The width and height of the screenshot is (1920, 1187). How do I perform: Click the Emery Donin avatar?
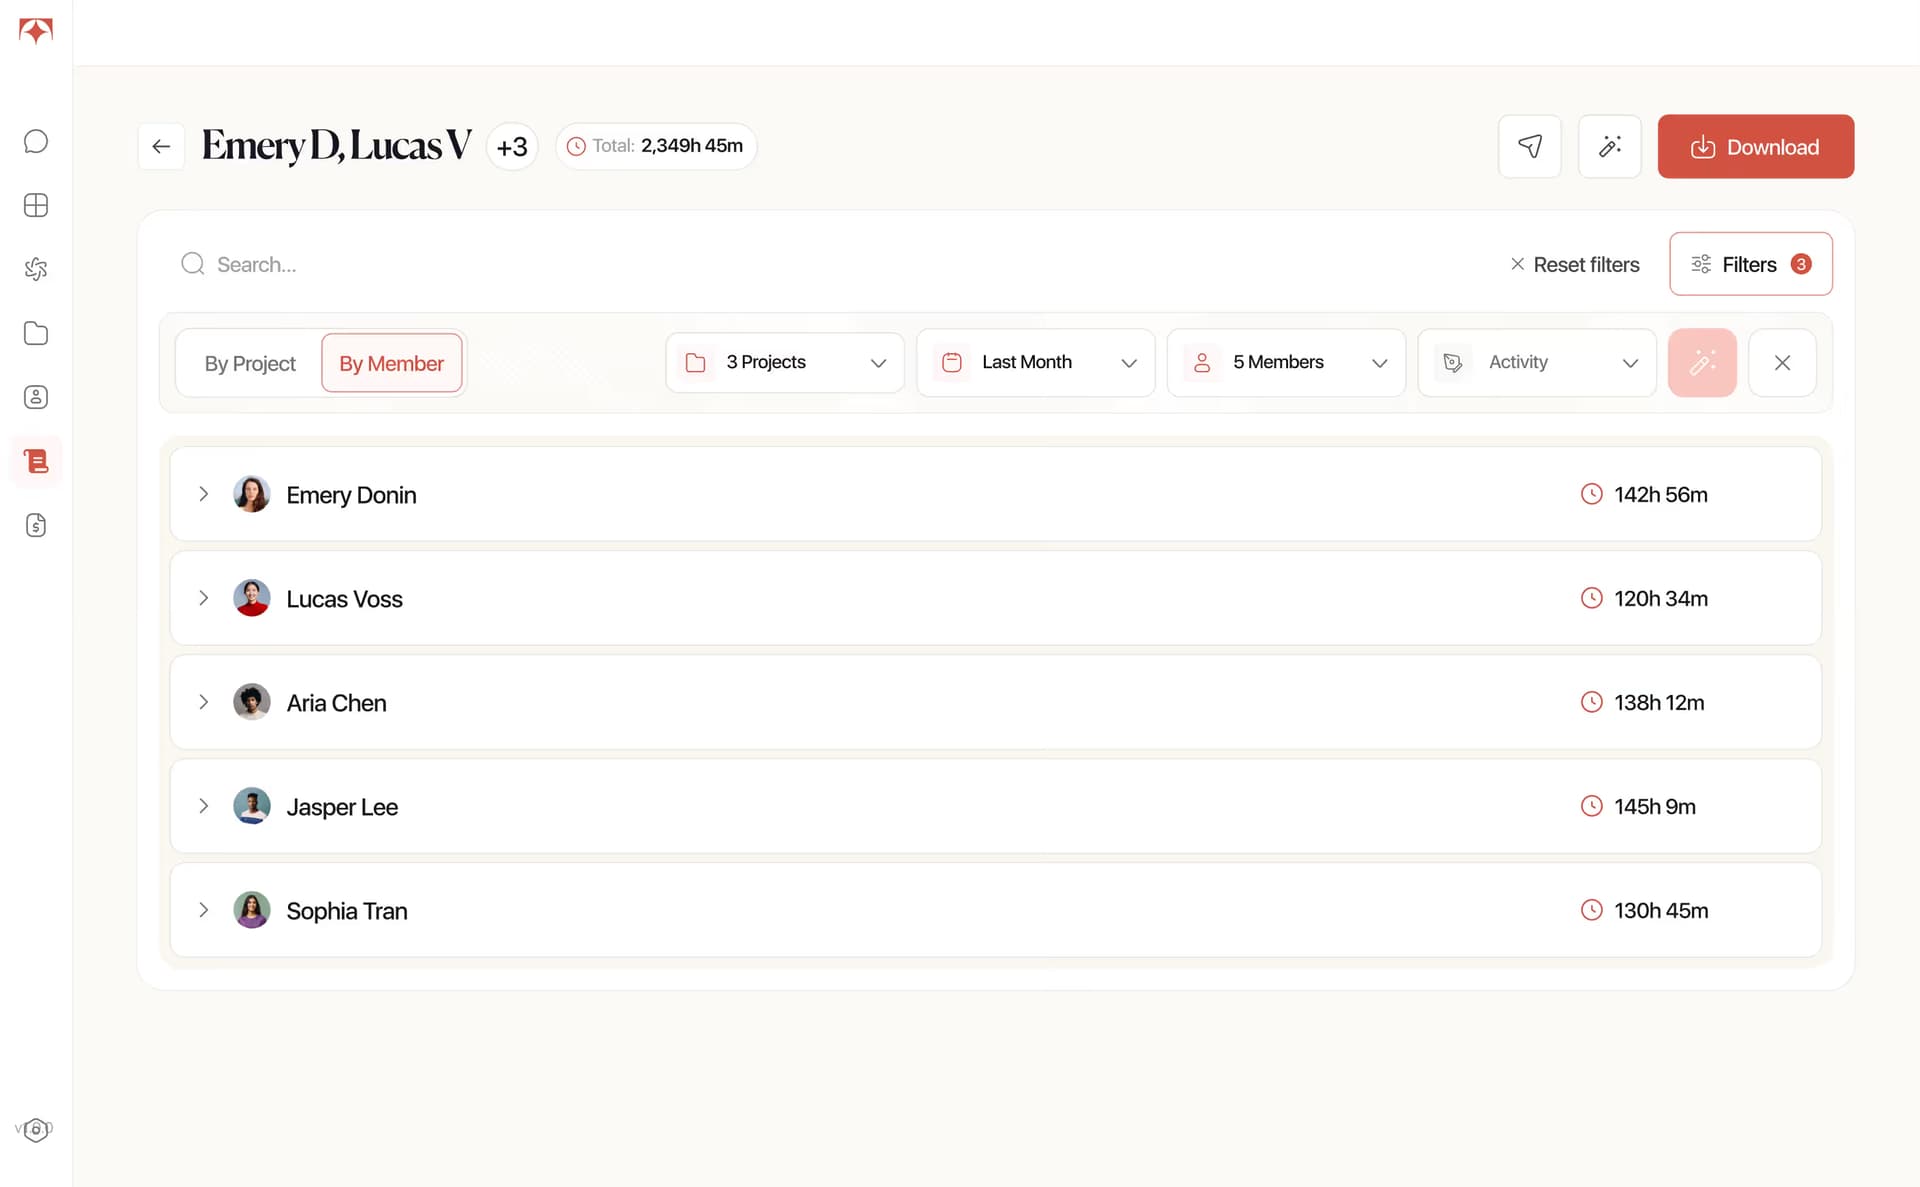252,494
